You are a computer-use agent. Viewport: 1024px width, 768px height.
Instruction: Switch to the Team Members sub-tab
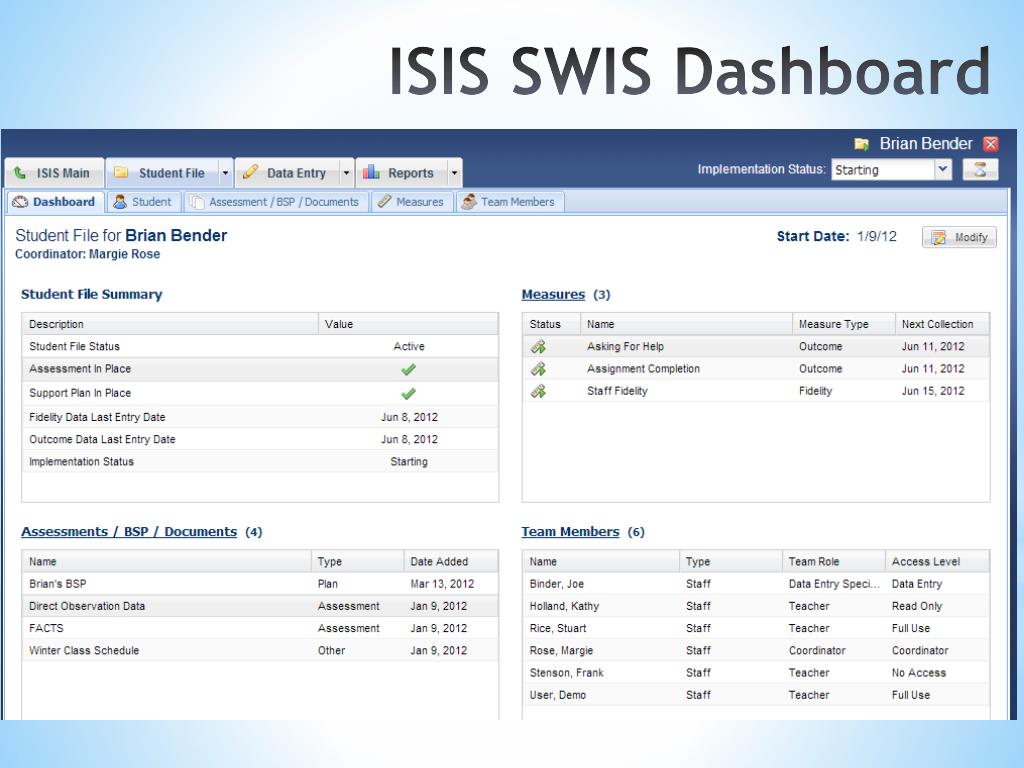click(509, 202)
